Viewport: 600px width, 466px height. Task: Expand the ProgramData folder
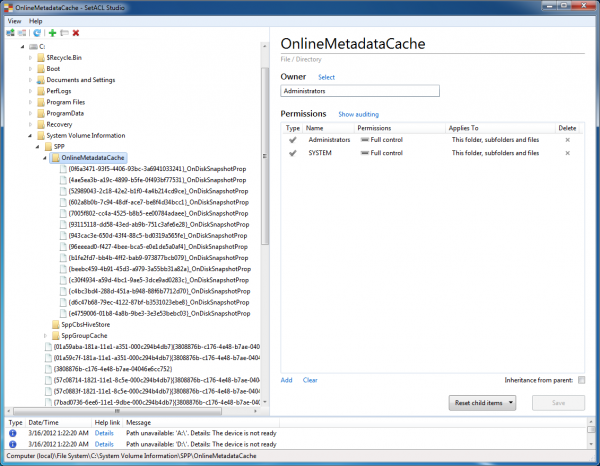click(30, 113)
